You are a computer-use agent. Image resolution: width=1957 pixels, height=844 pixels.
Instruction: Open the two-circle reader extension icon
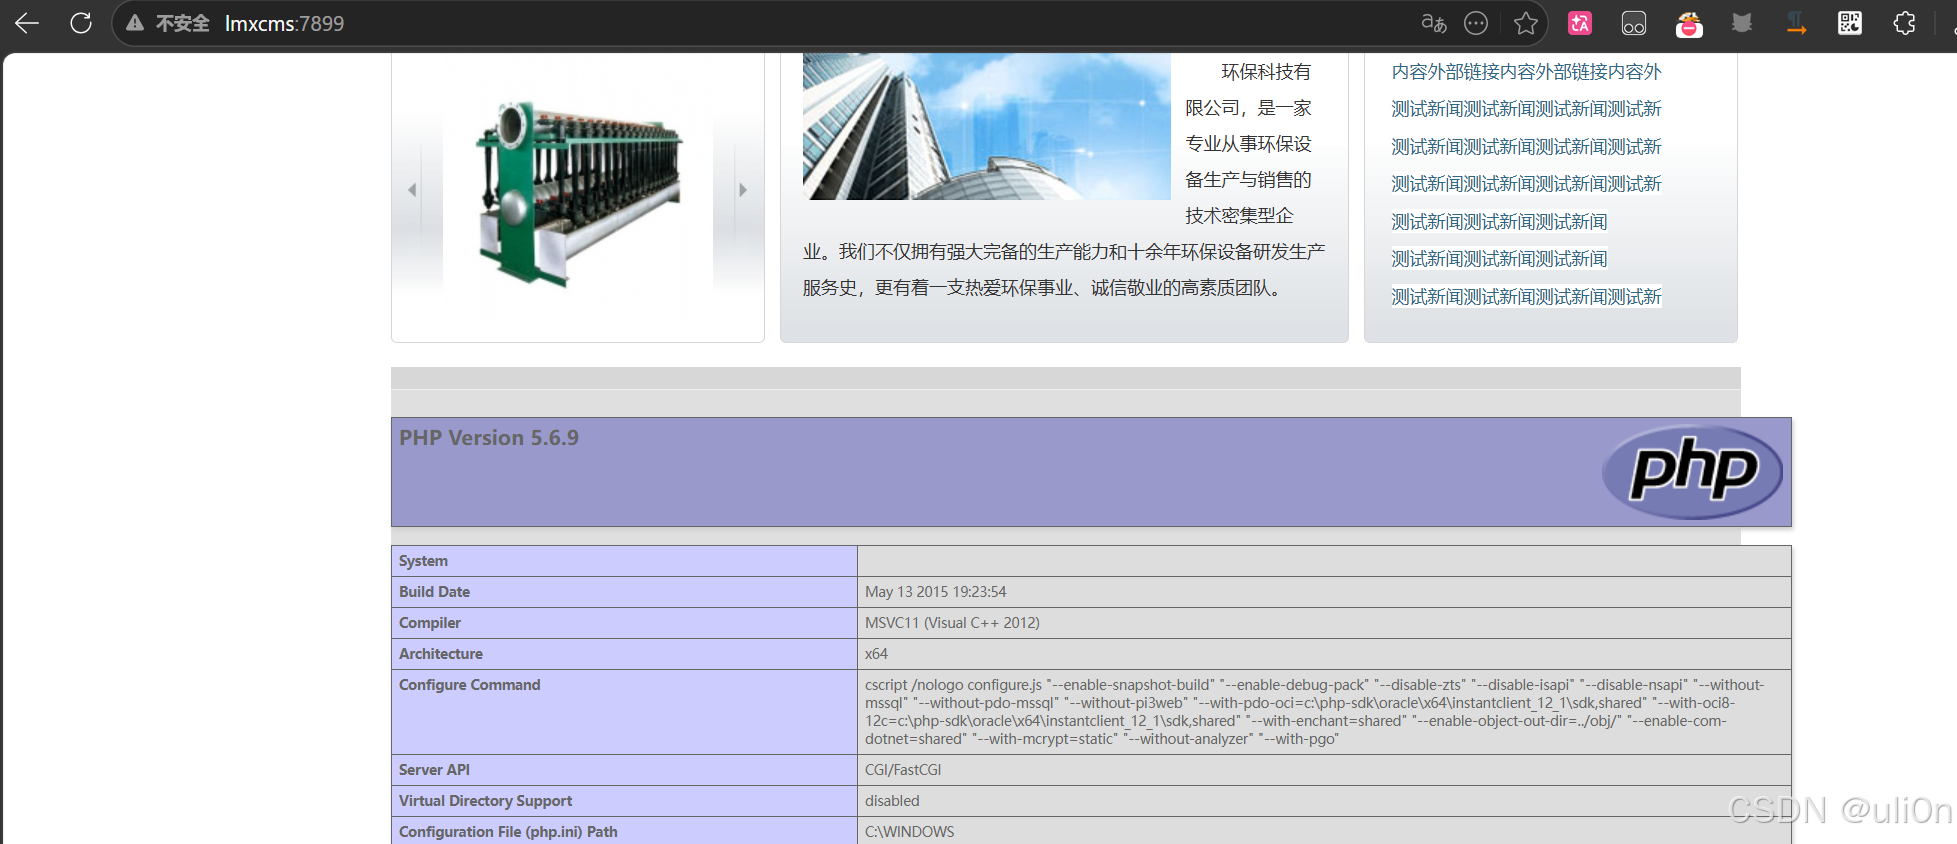pos(1634,23)
